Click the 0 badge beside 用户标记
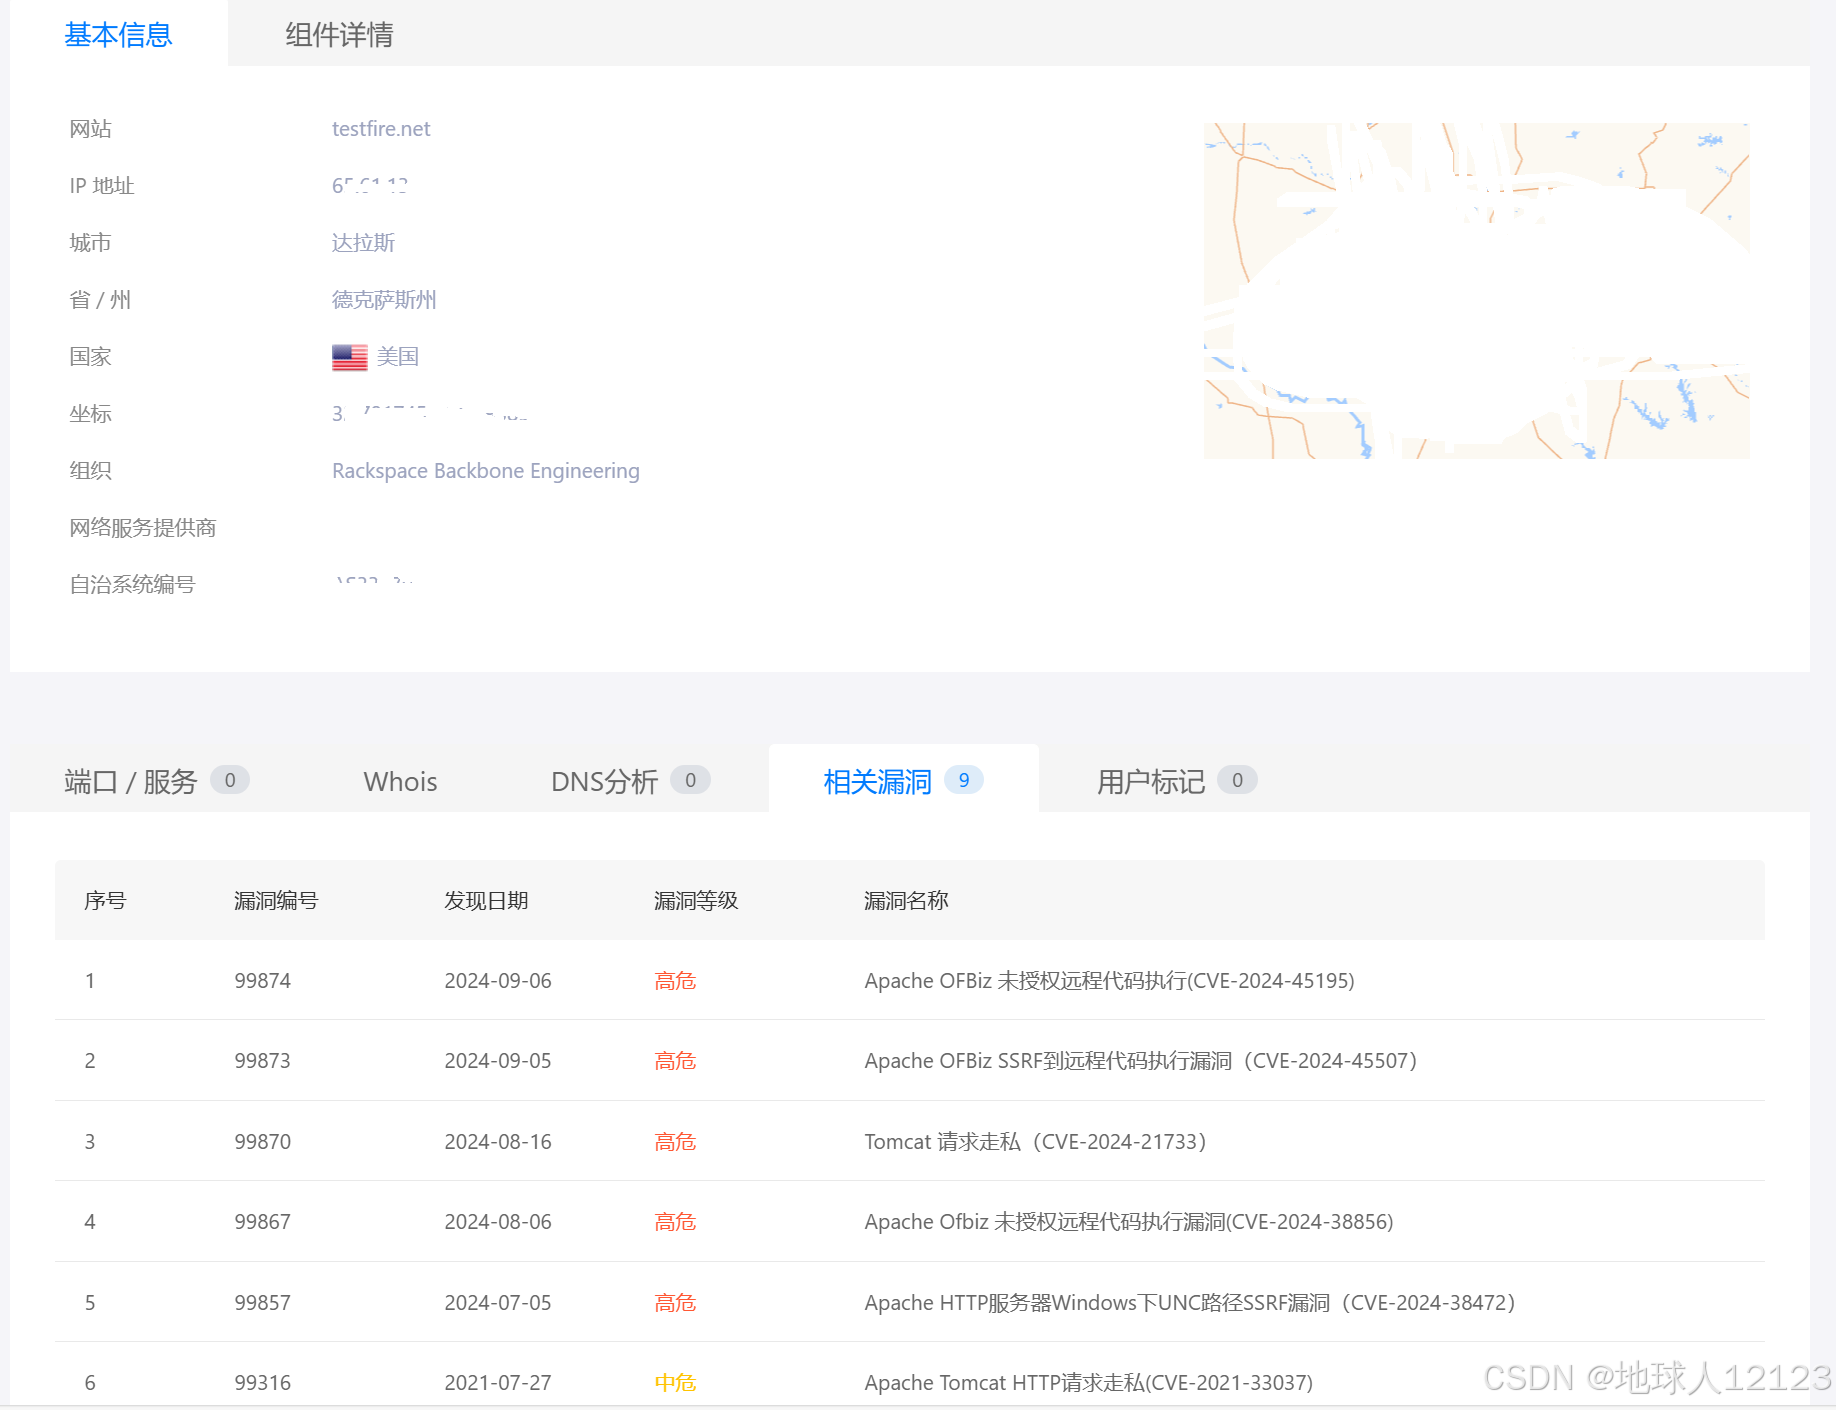This screenshot has width=1836, height=1410. (1237, 780)
